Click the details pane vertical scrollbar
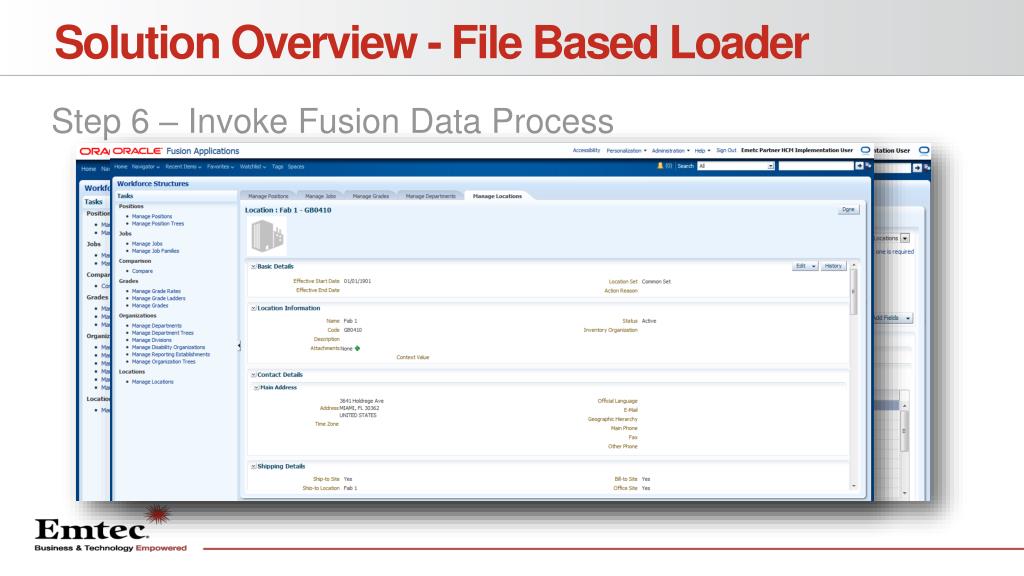The width and height of the screenshot is (1024, 576). [x=854, y=292]
